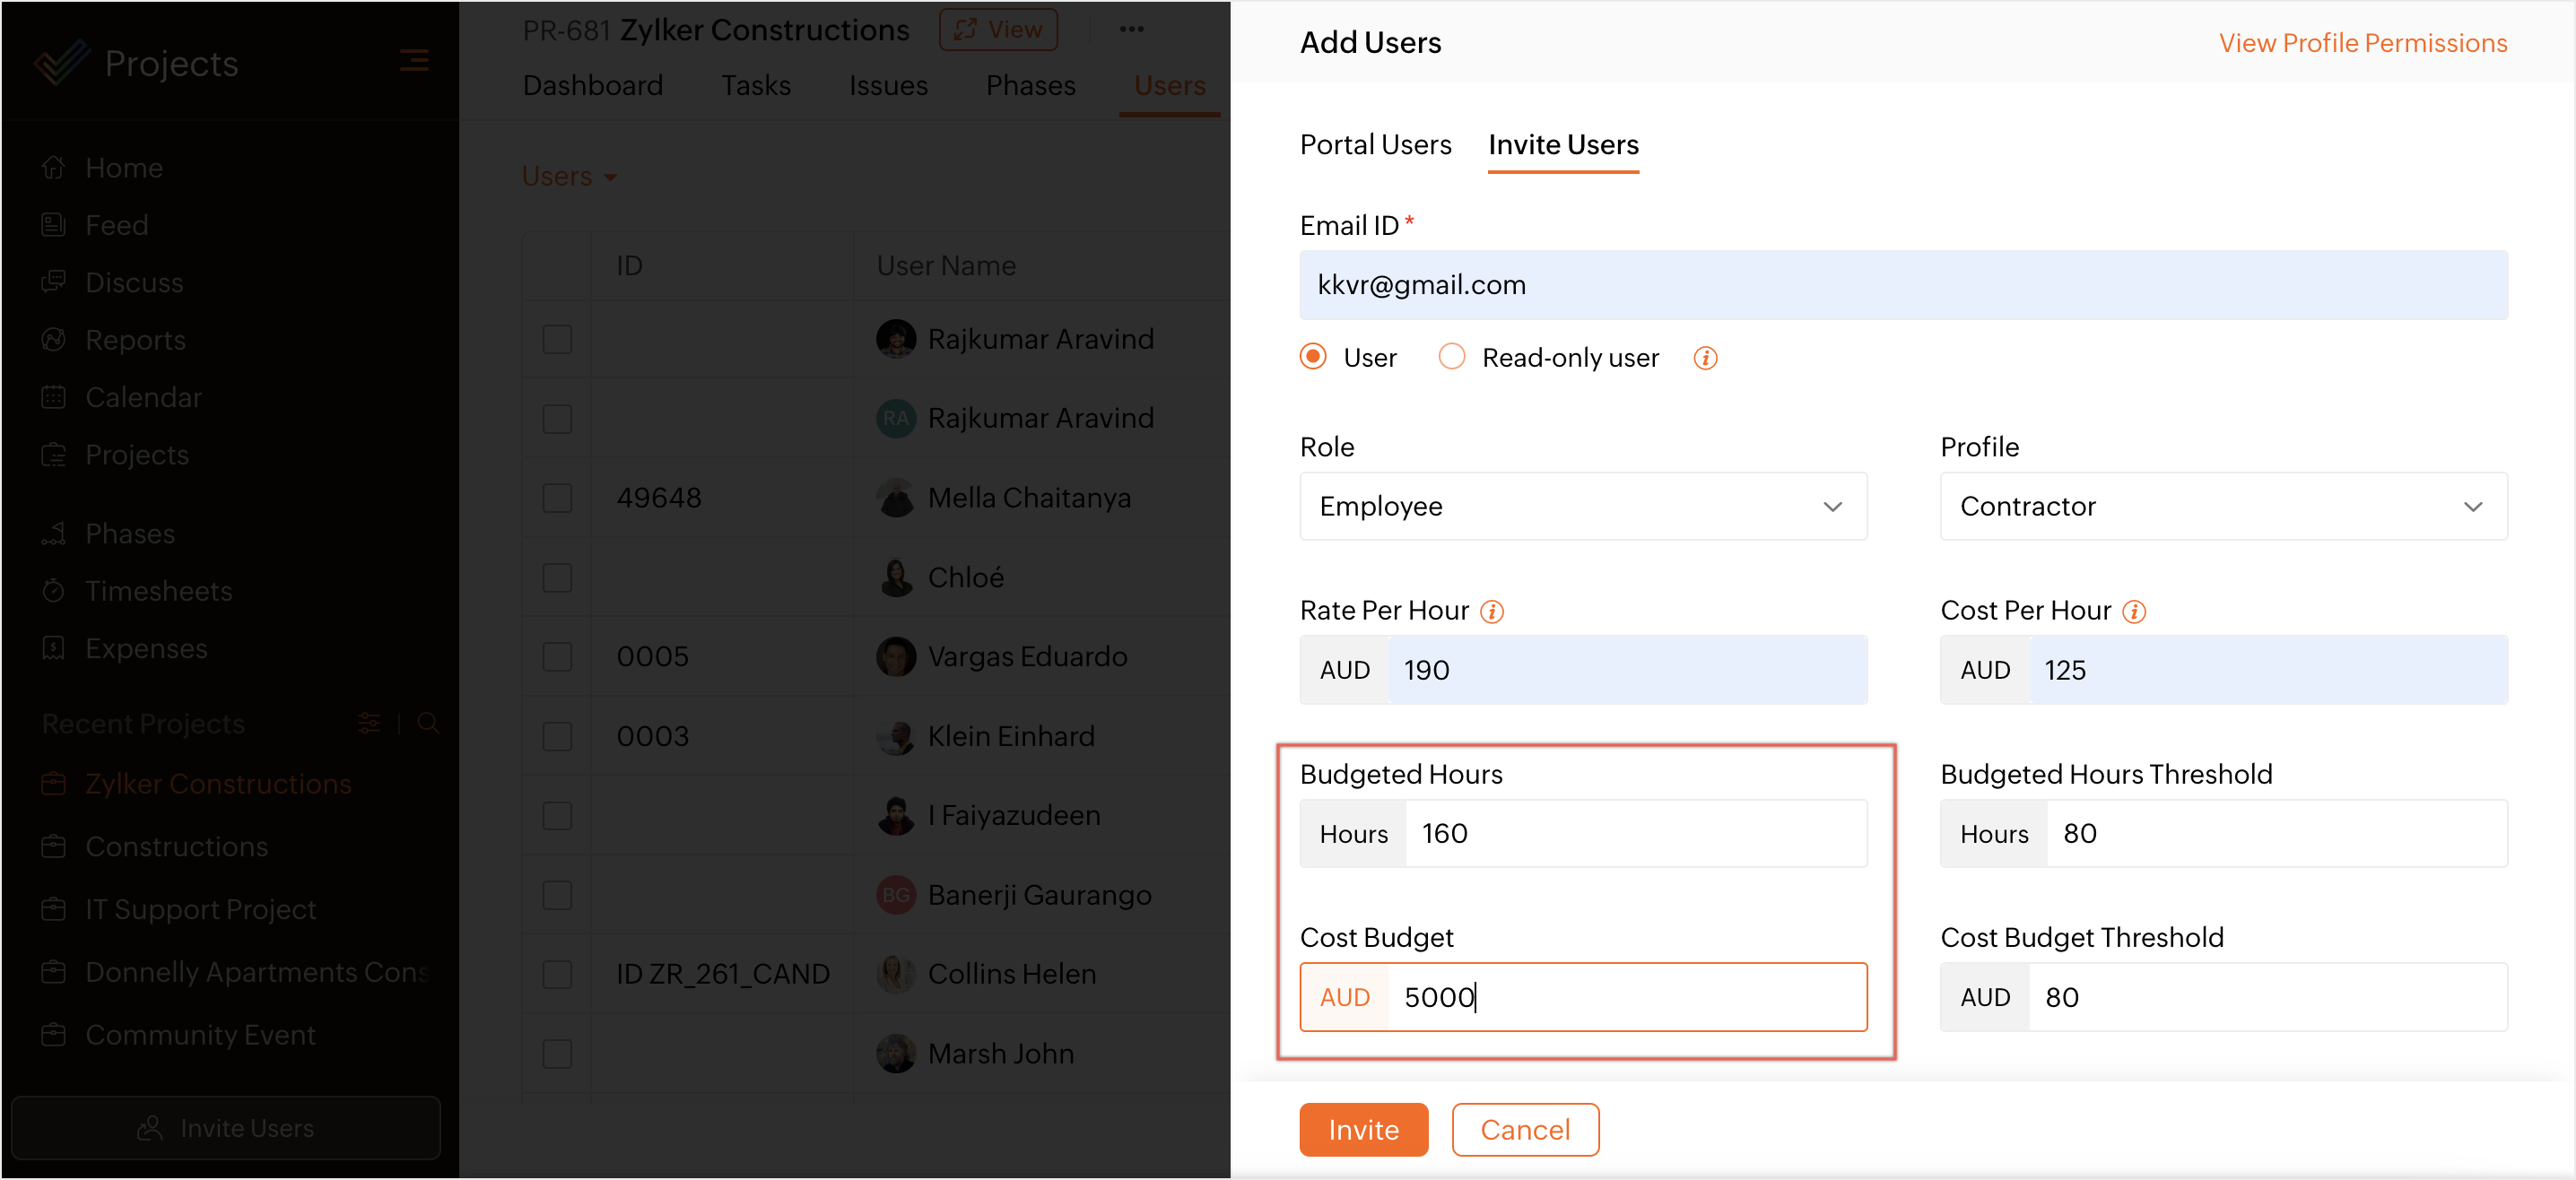This screenshot has height=1180, width=2576.
Task: Click the hamburger menu icon beside Projects
Action: pyautogui.click(x=414, y=62)
